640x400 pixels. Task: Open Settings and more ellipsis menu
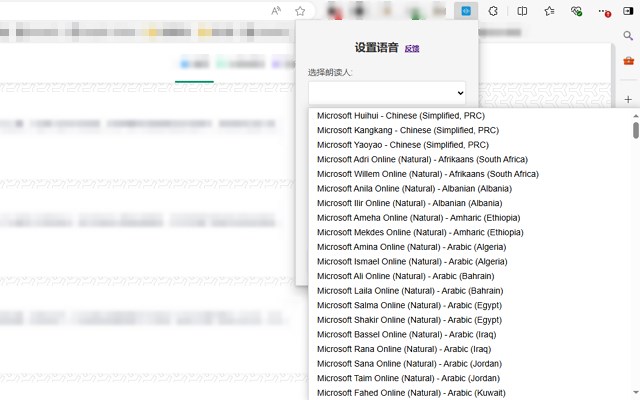[603, 11]
